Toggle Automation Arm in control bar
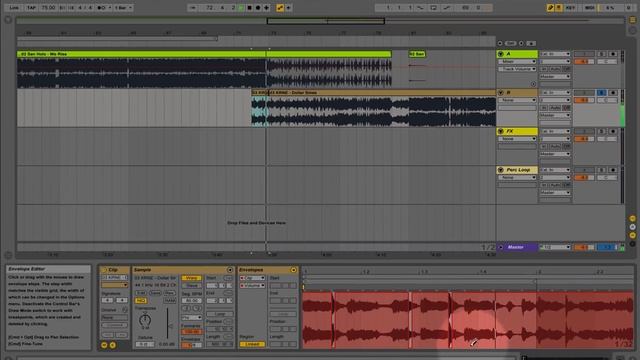 (280, 7)
